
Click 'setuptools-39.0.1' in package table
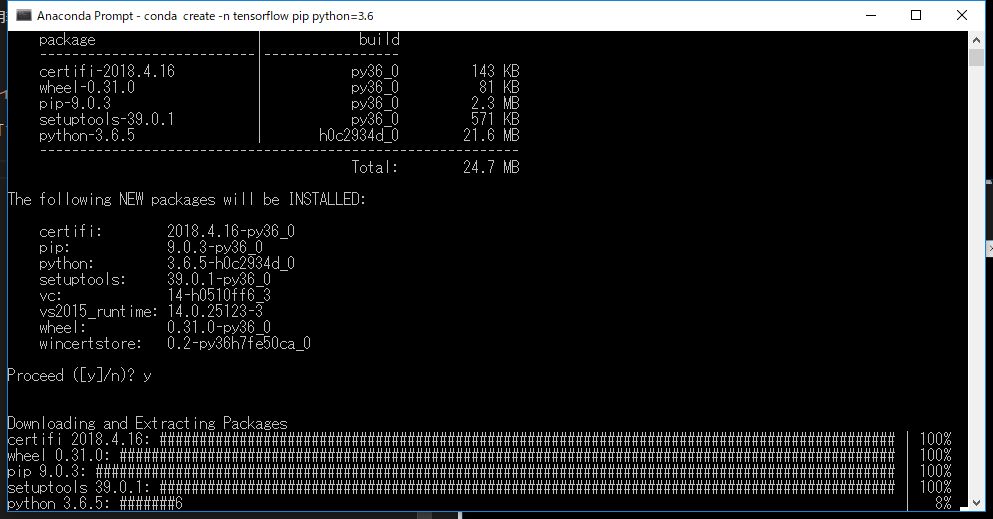(106, 119)
